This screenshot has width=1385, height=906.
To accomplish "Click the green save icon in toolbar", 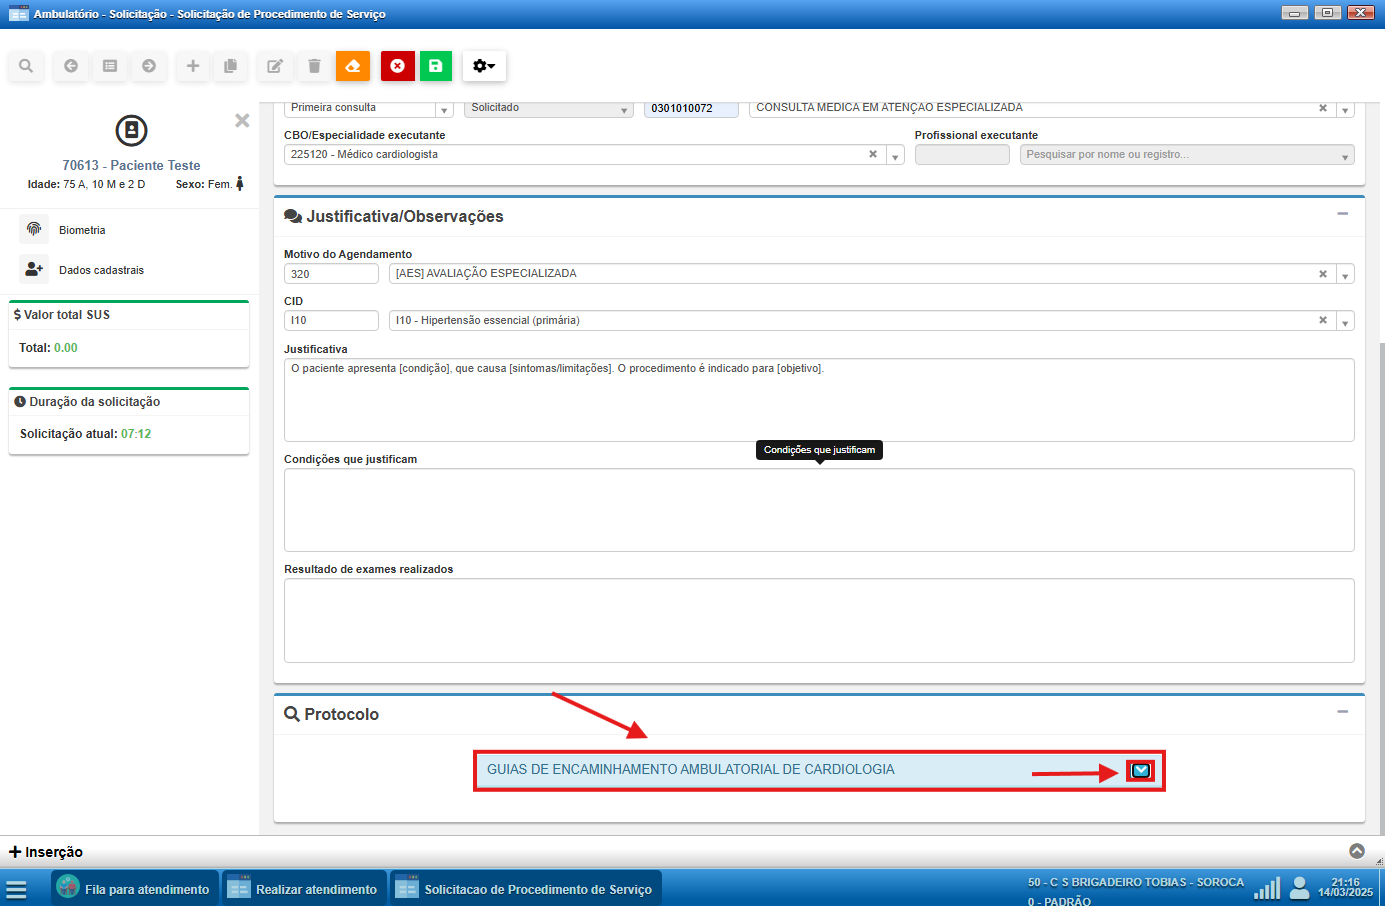I will 436,66.
